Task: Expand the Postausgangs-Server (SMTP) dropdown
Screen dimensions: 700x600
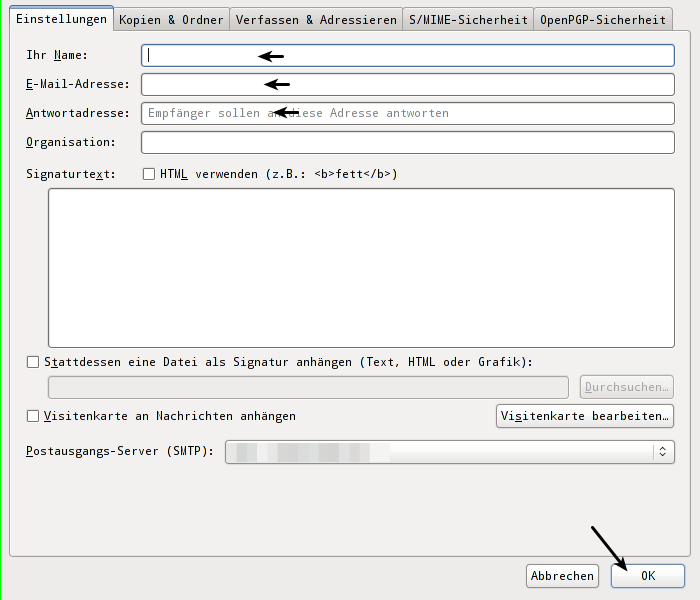Action: tap(440, 452)
